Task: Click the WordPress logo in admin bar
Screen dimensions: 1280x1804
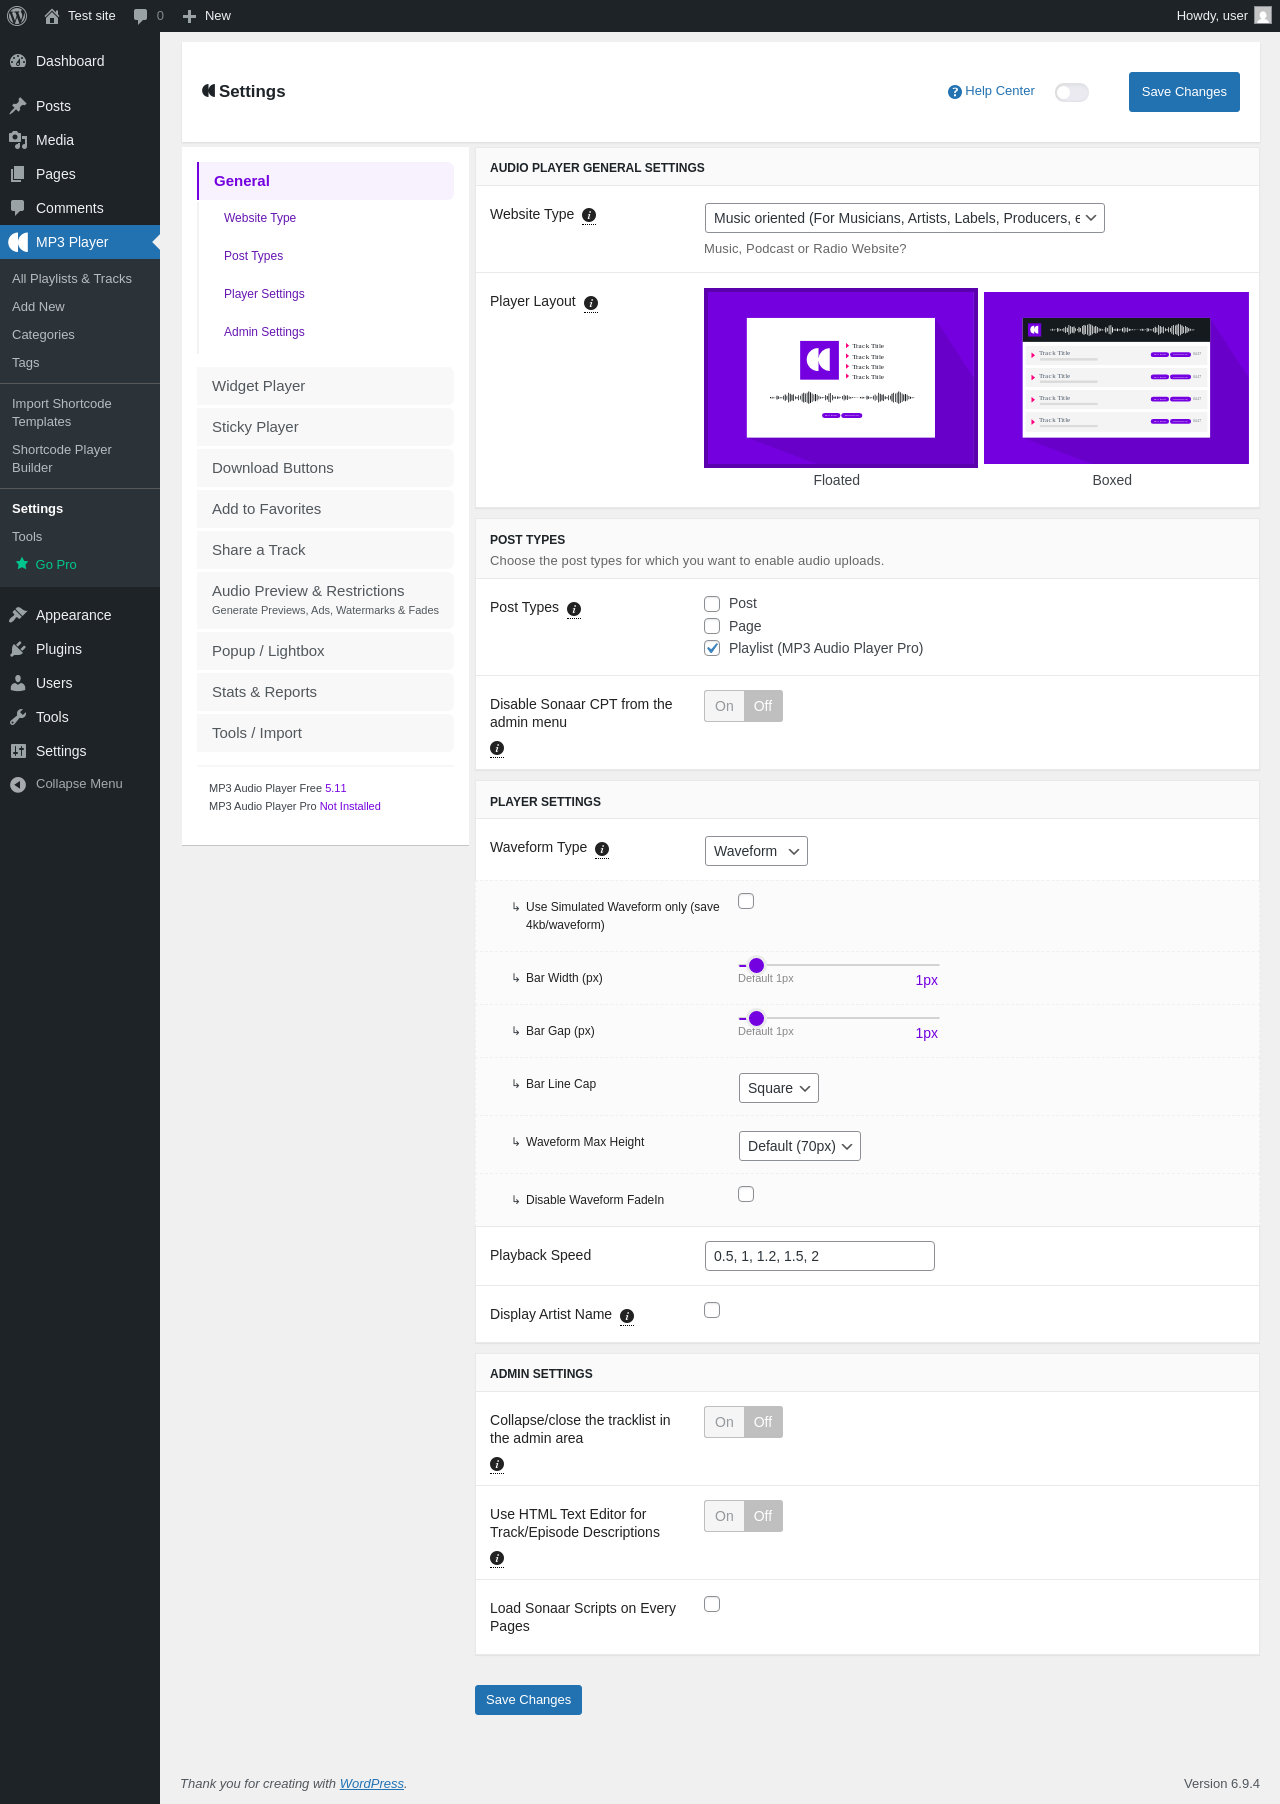Action: pyautogui.click(x=17, y=16)
